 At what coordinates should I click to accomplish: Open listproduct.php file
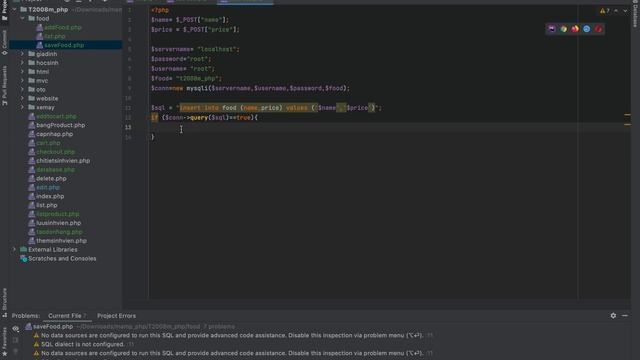click(x=58, y=214)
